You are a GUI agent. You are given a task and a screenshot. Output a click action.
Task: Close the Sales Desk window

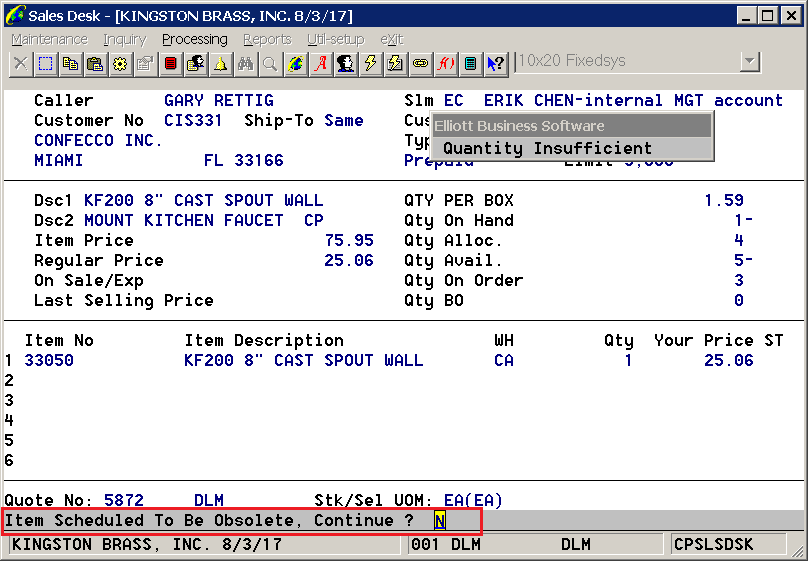coord(791,16)
